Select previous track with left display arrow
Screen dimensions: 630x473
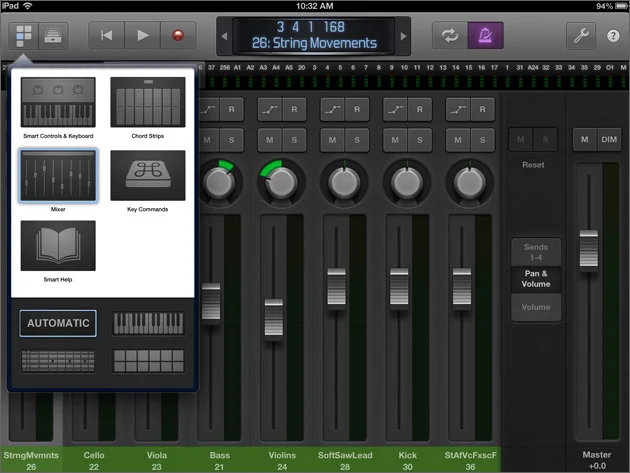224,36
